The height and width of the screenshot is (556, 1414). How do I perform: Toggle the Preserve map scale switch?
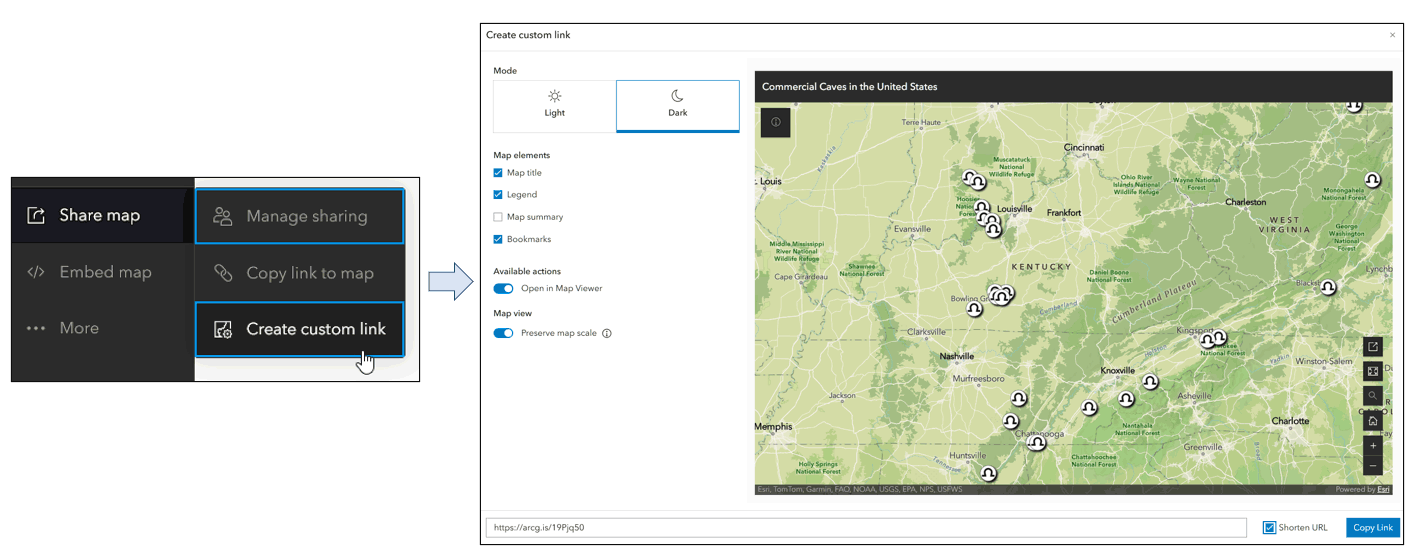(504, 333)
